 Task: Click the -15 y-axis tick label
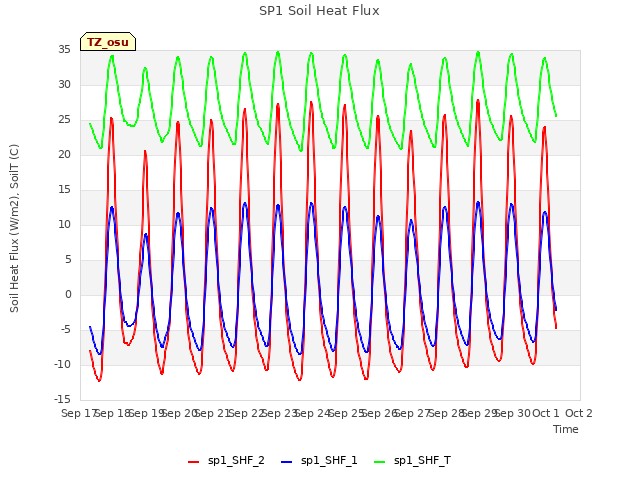pyautogui.click(x=62, y=399)
